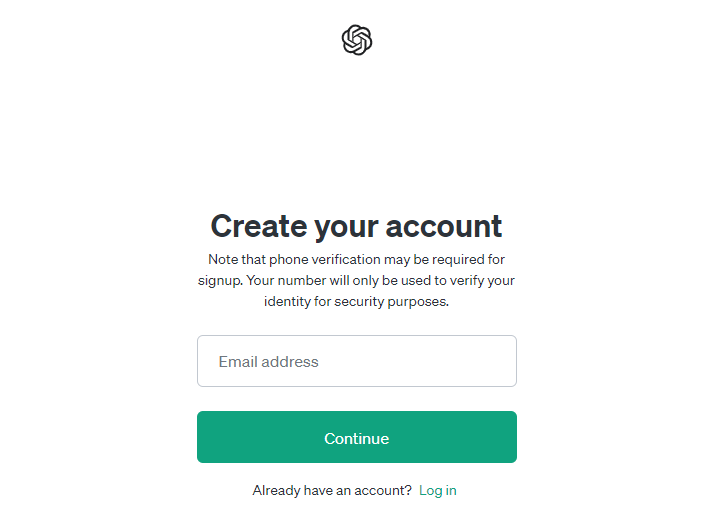This screenshot has width=723, height=512.
Task: Click the word 'Create' in the title
Action: click(x=258, y=226)
